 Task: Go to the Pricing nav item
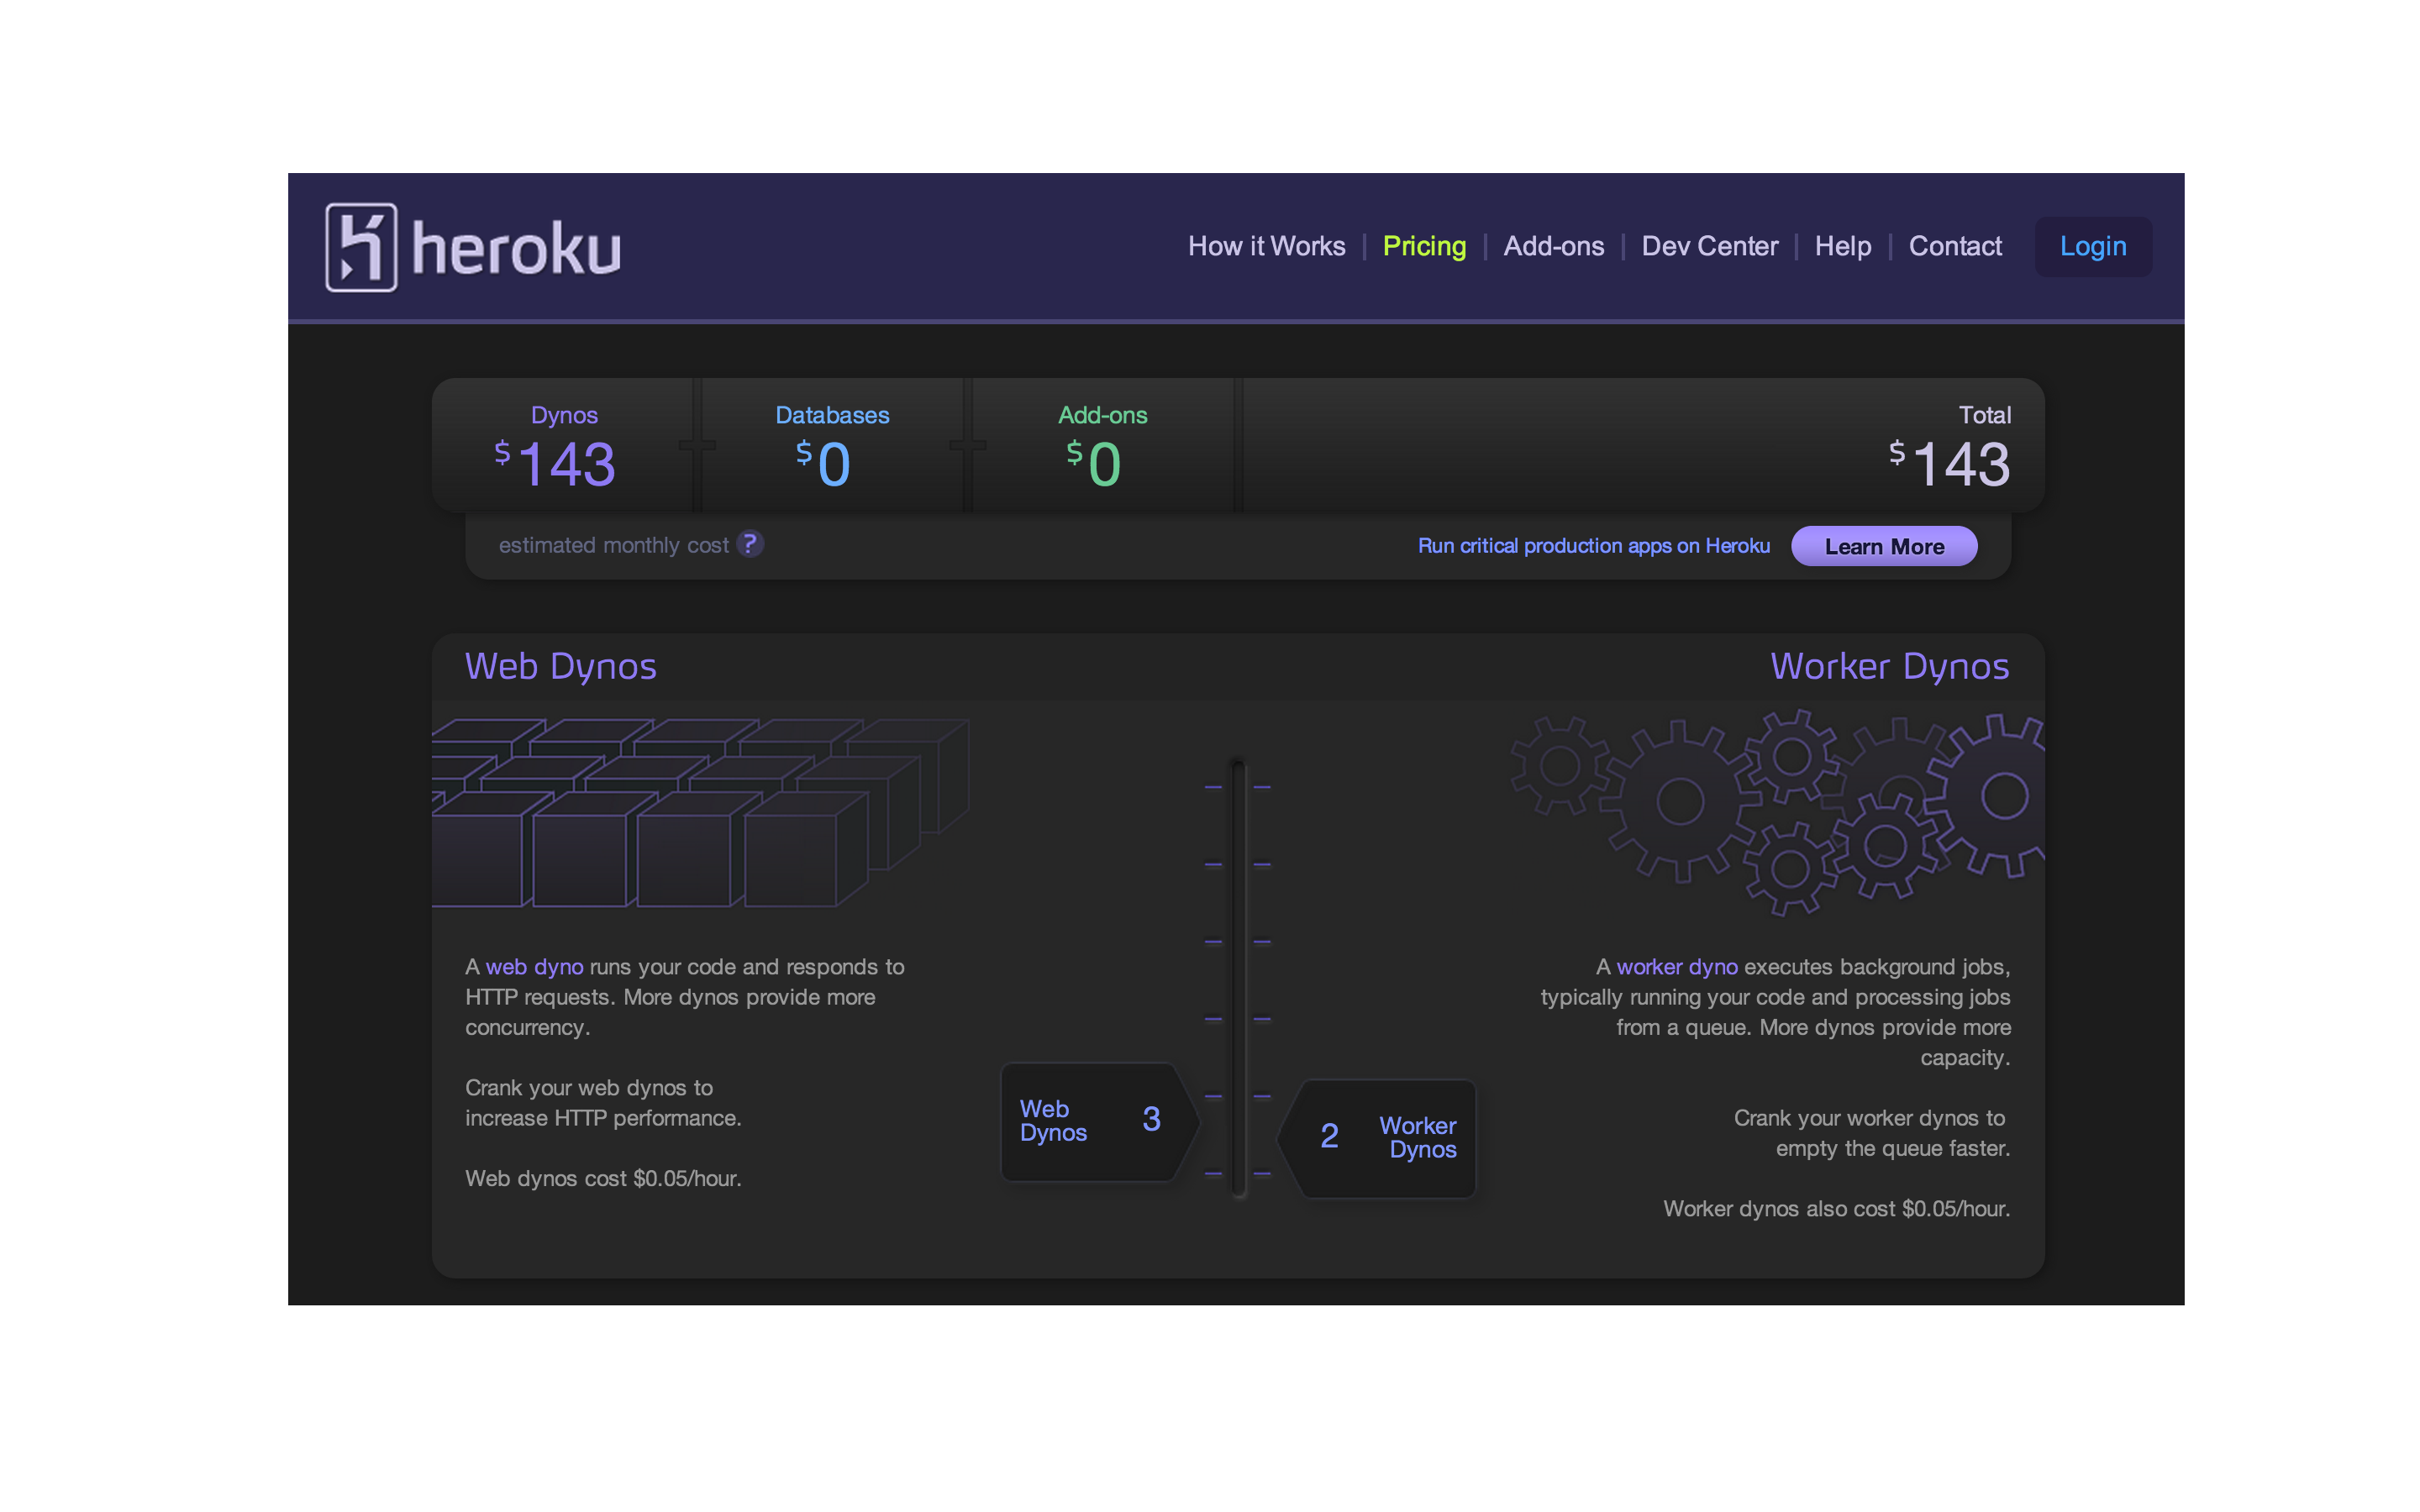pos(1424,246)
